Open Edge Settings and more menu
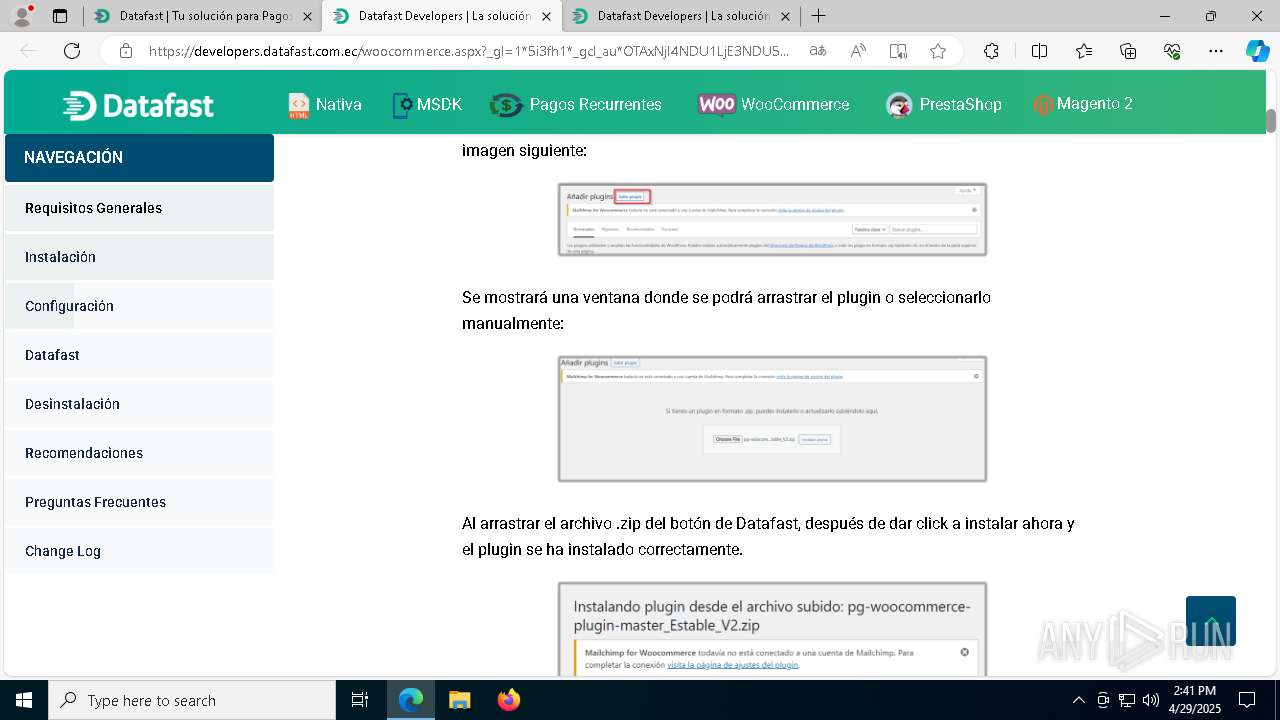Viewport: 1280px width, 720px height. point(1216,51)
